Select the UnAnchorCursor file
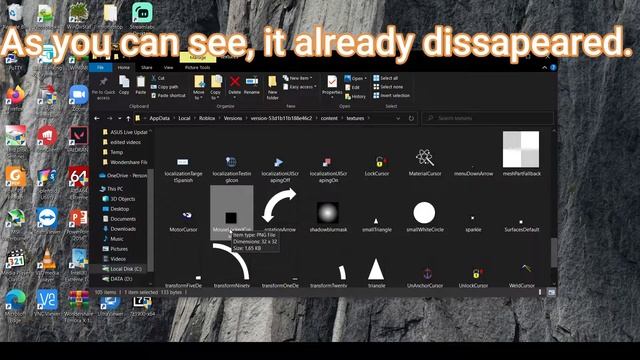This screenshot has width=640, height=360. [425, 277]
